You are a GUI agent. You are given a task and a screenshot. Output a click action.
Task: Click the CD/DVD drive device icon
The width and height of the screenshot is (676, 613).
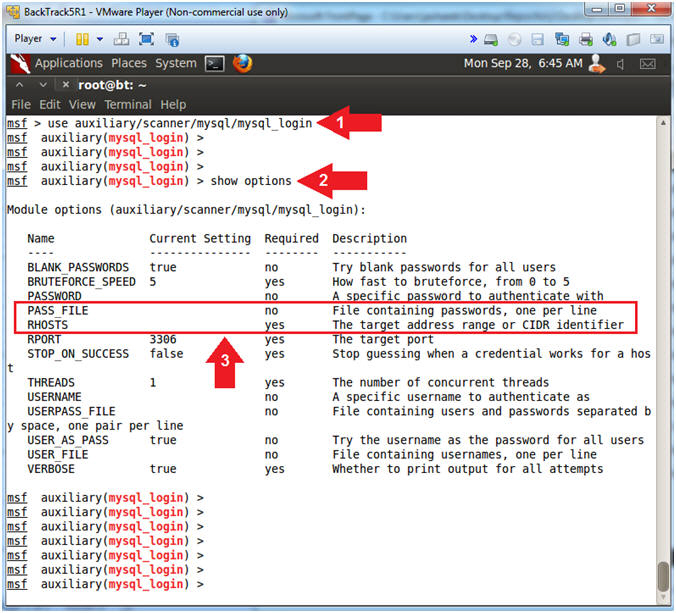[514, 40]
